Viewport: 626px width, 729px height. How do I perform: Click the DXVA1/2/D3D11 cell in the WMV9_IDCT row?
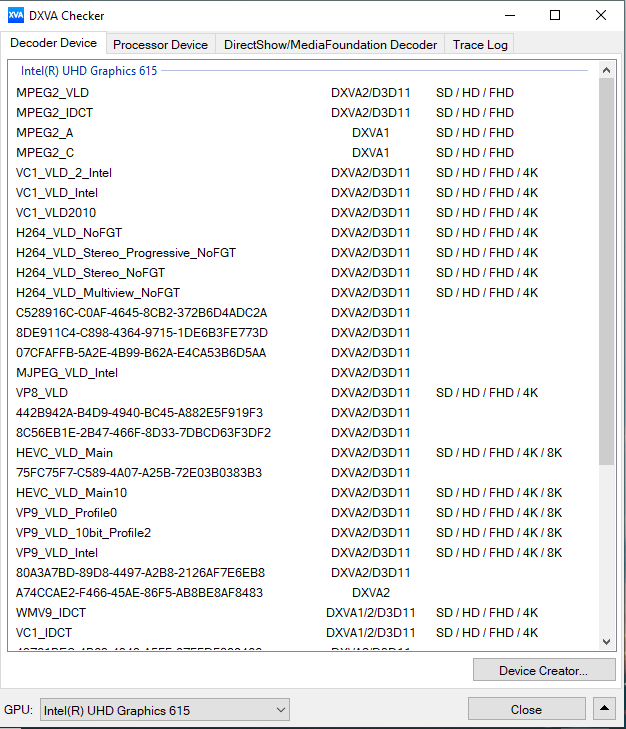[x=371, y=612]
